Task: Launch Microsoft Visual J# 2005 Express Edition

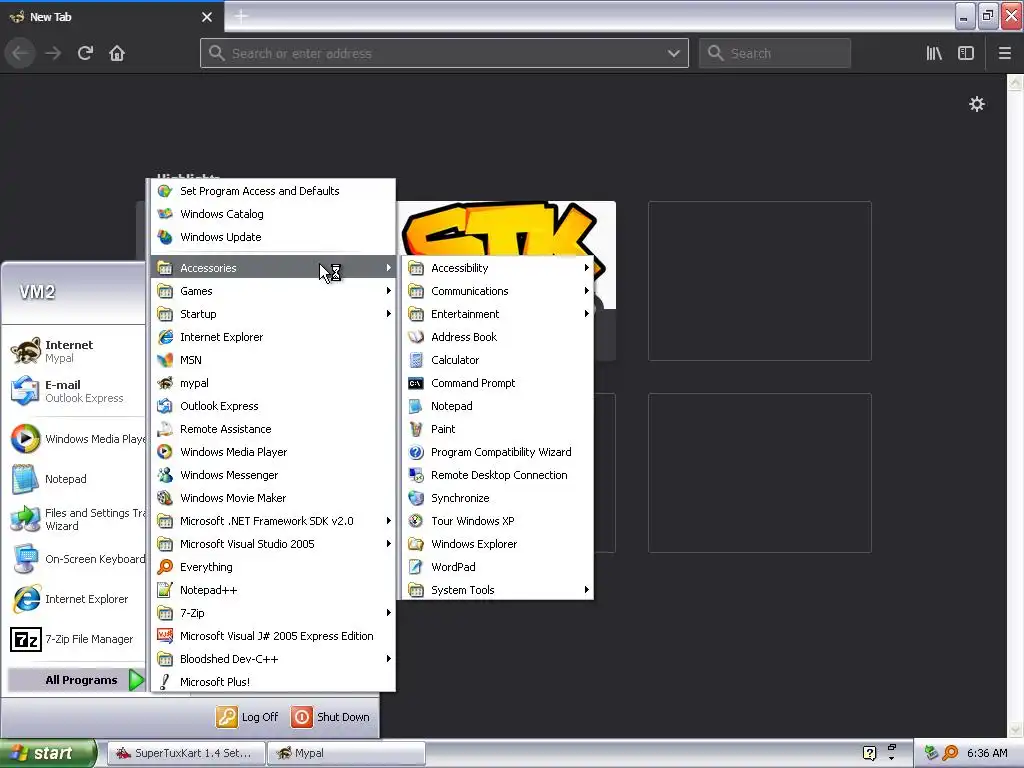Action: [x=273, y=636]
